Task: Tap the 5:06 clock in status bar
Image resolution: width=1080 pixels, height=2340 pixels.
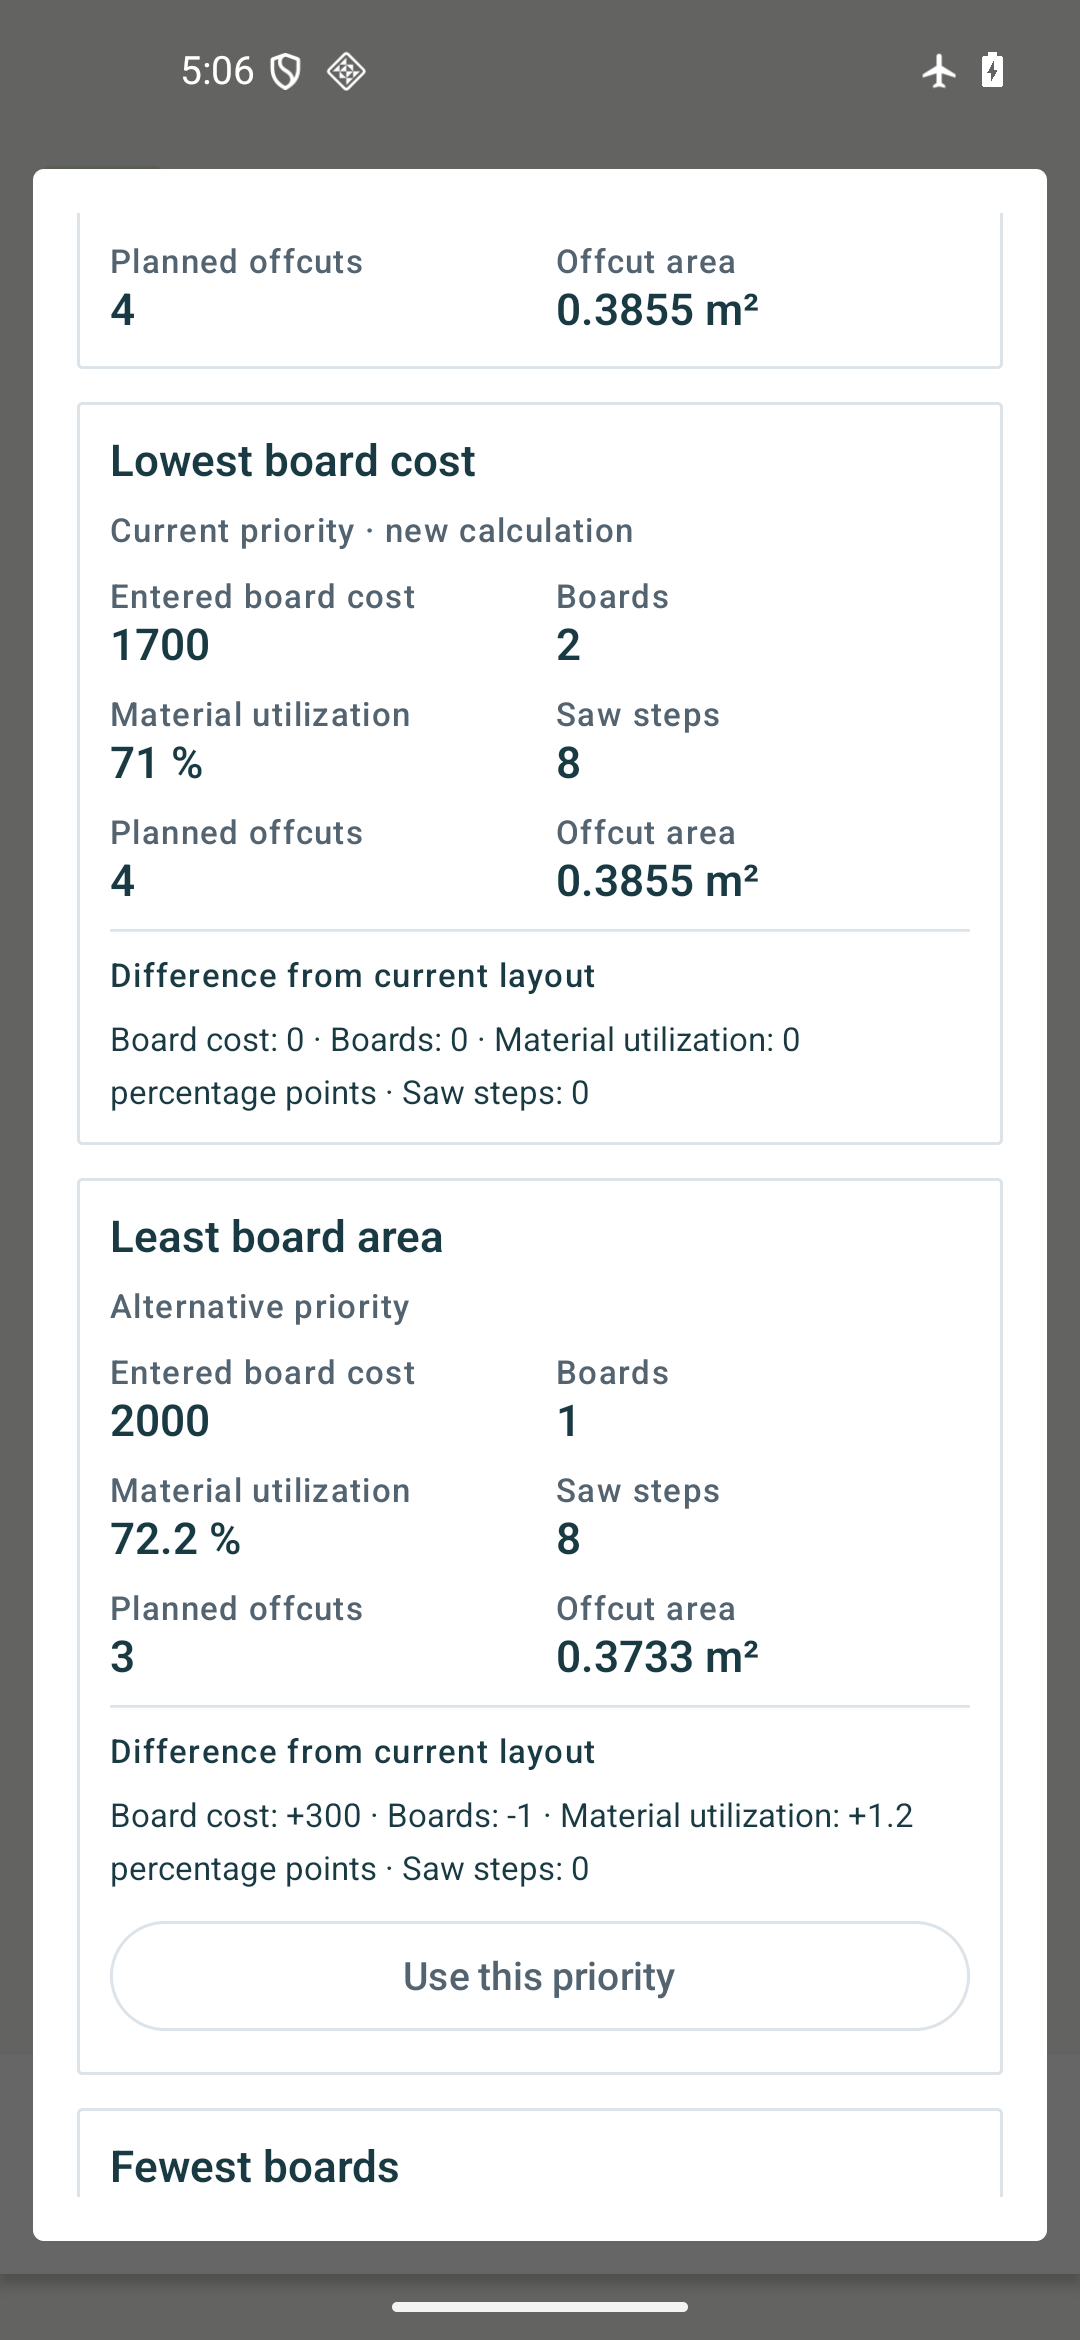Action: [218, 71]
